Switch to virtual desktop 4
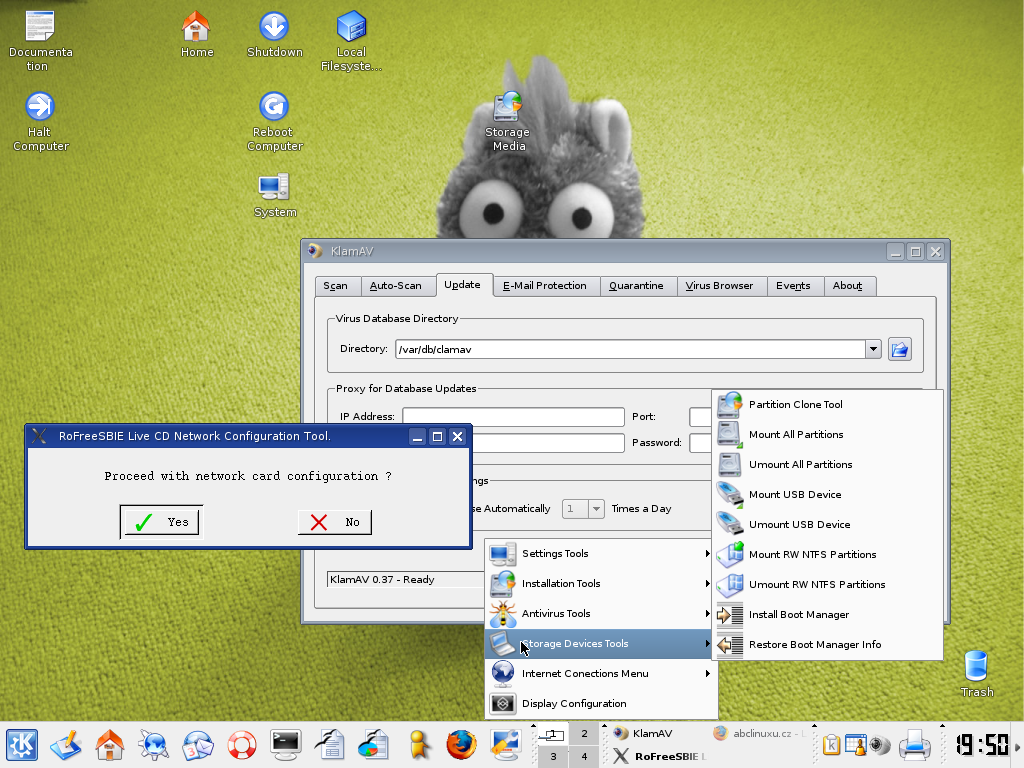The height and width of the screenshot is (768, 1024). coord(584,756)
